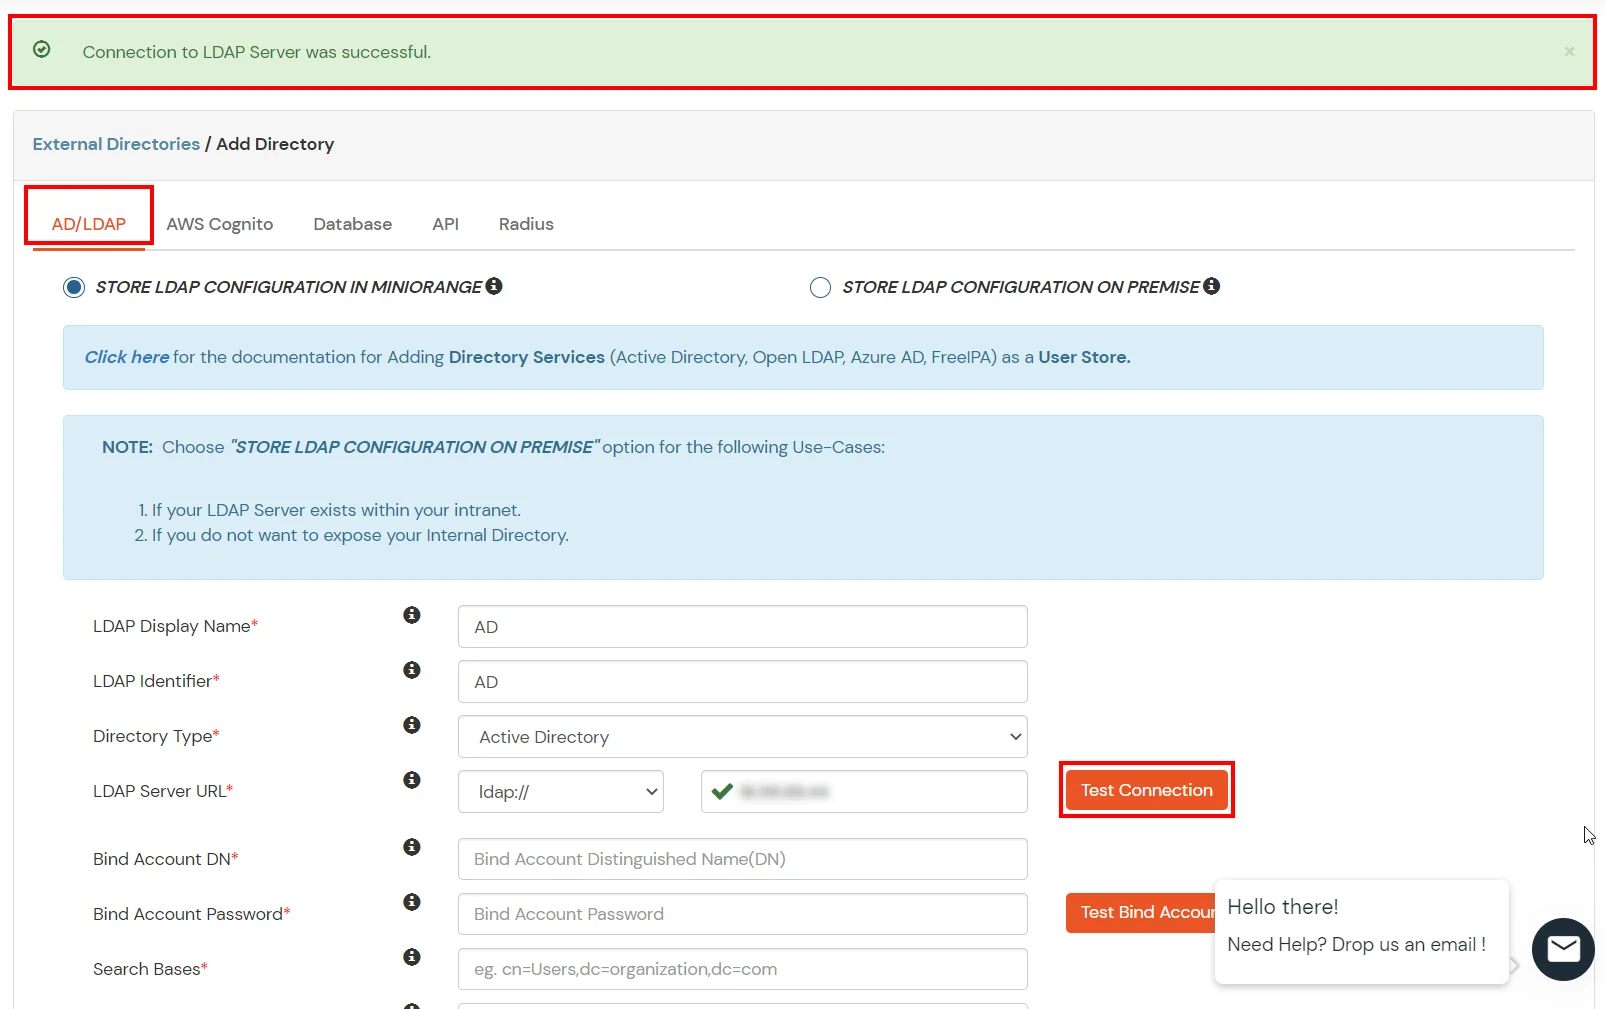Switch to the AWS Cognito tab
The width and height of the screenshot is (1606, 1009).
coord(220,224)
